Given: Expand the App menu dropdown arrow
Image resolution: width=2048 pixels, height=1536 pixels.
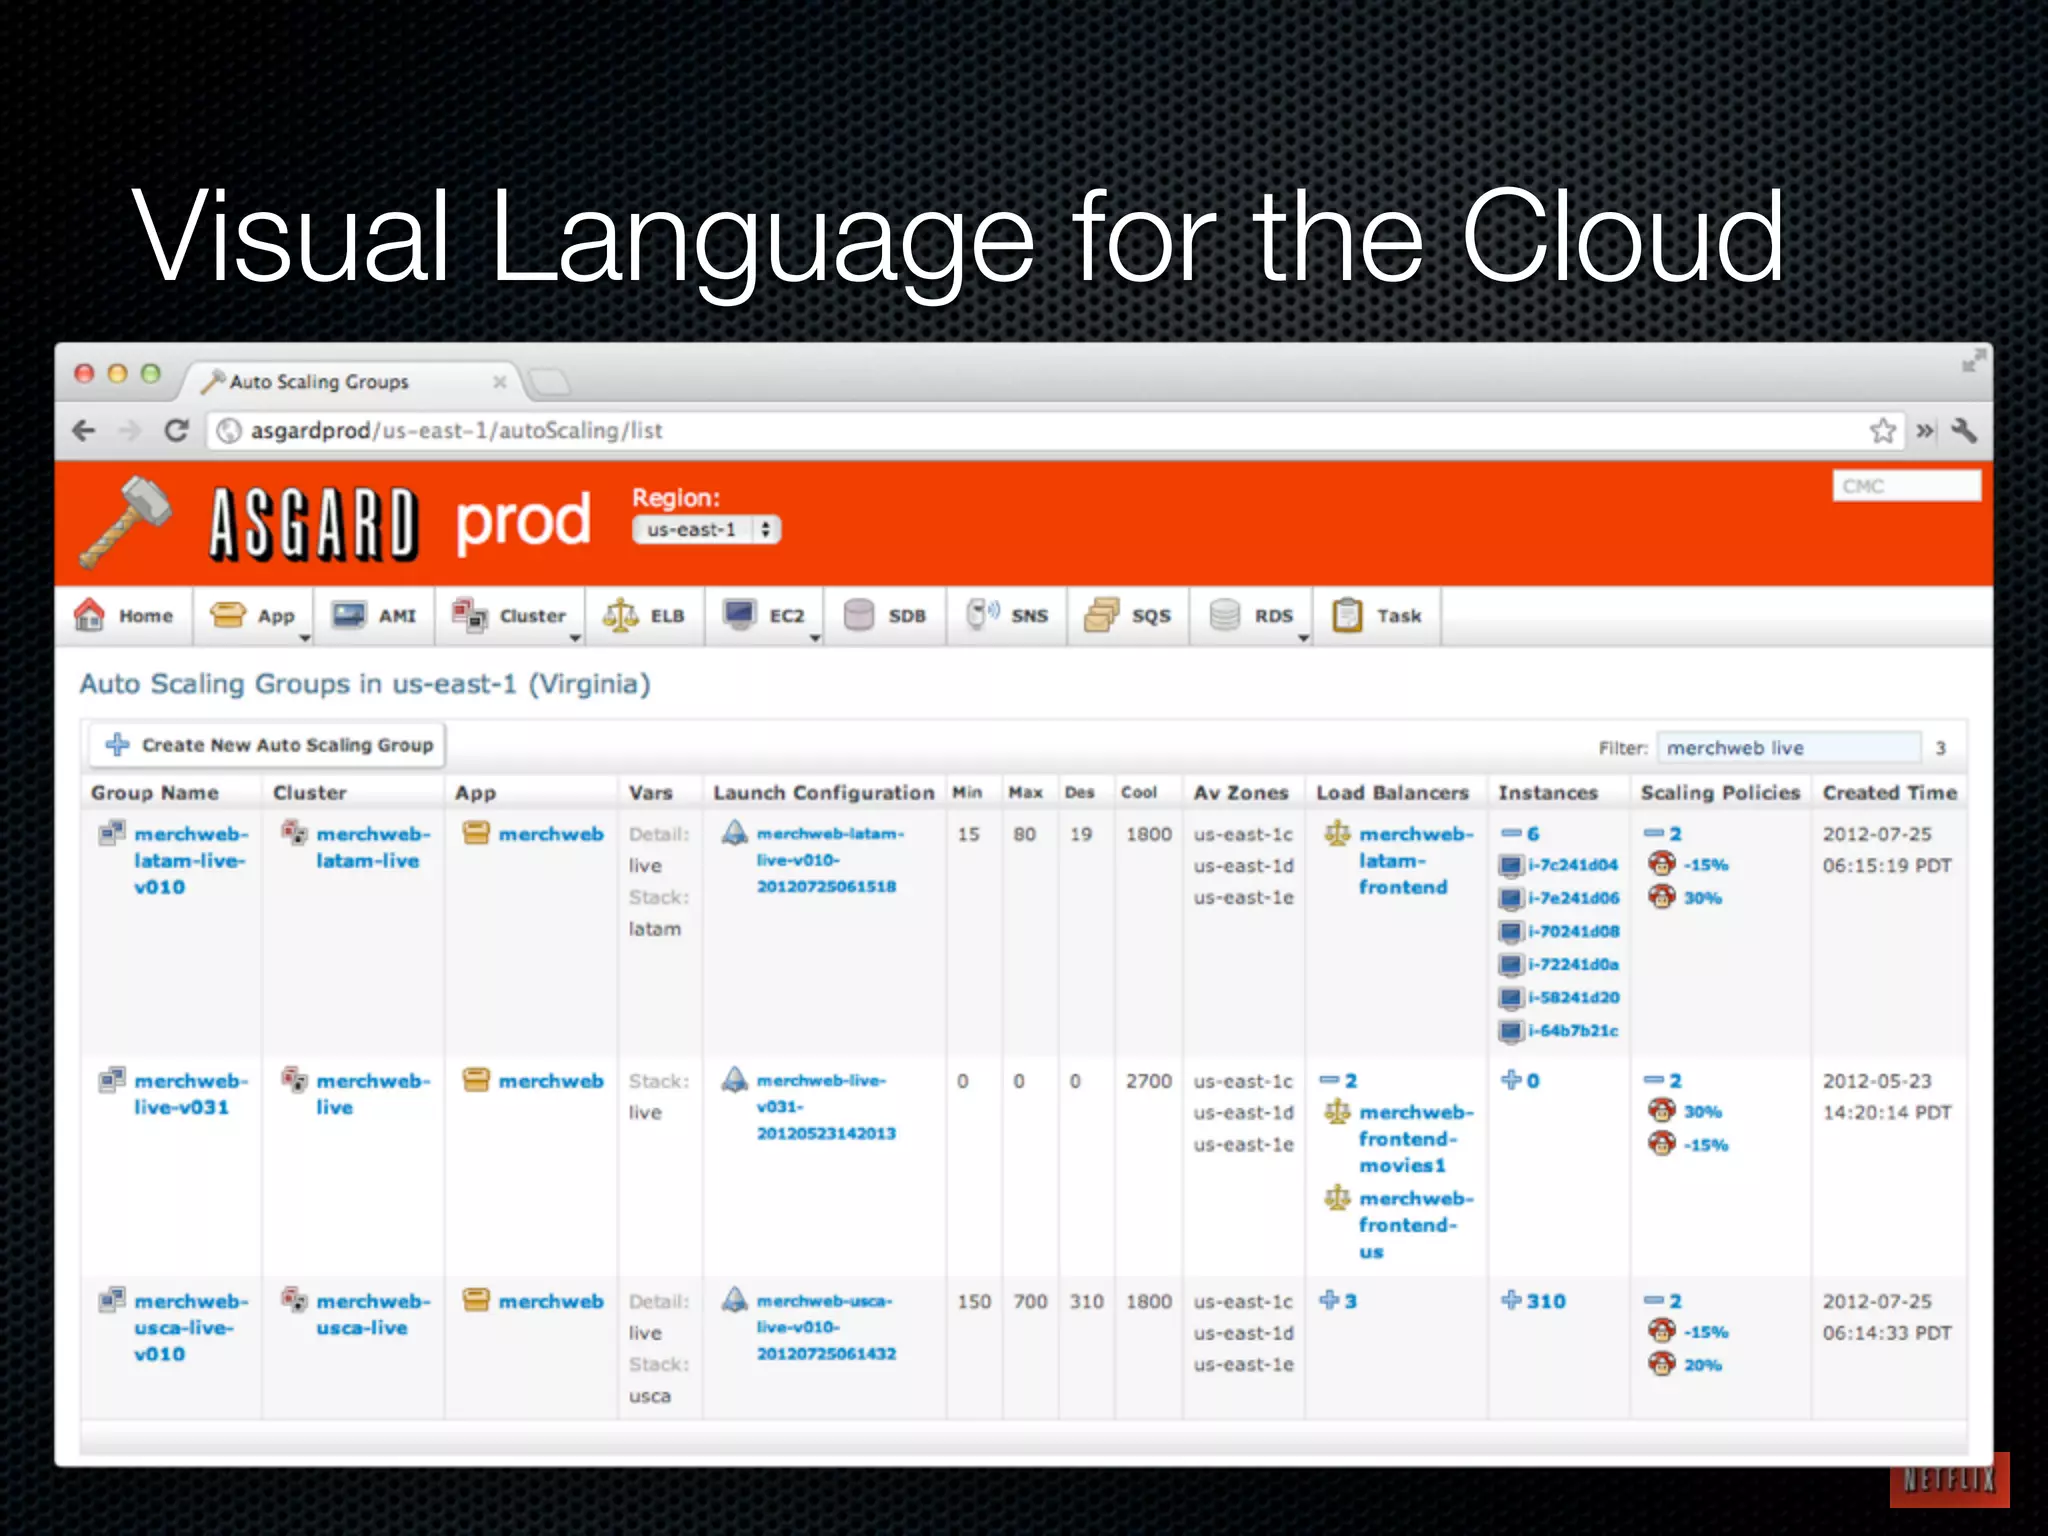Looking at the screenshot, I should tap(304, 638).
